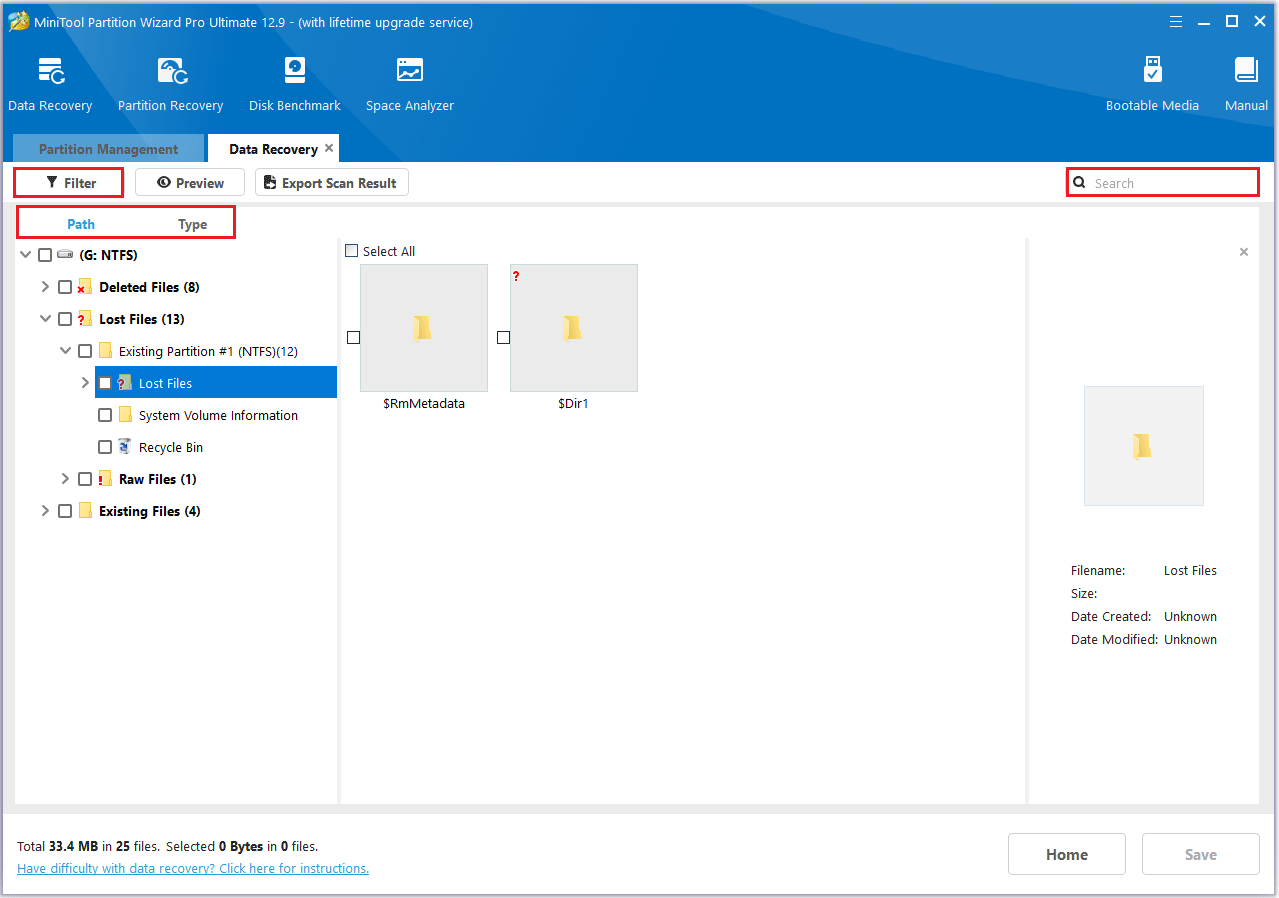Viewport: 1279px width, 898px height.
Task: Check the Select All checkbox
Action: pyautogui.click(x=351, y=251)
